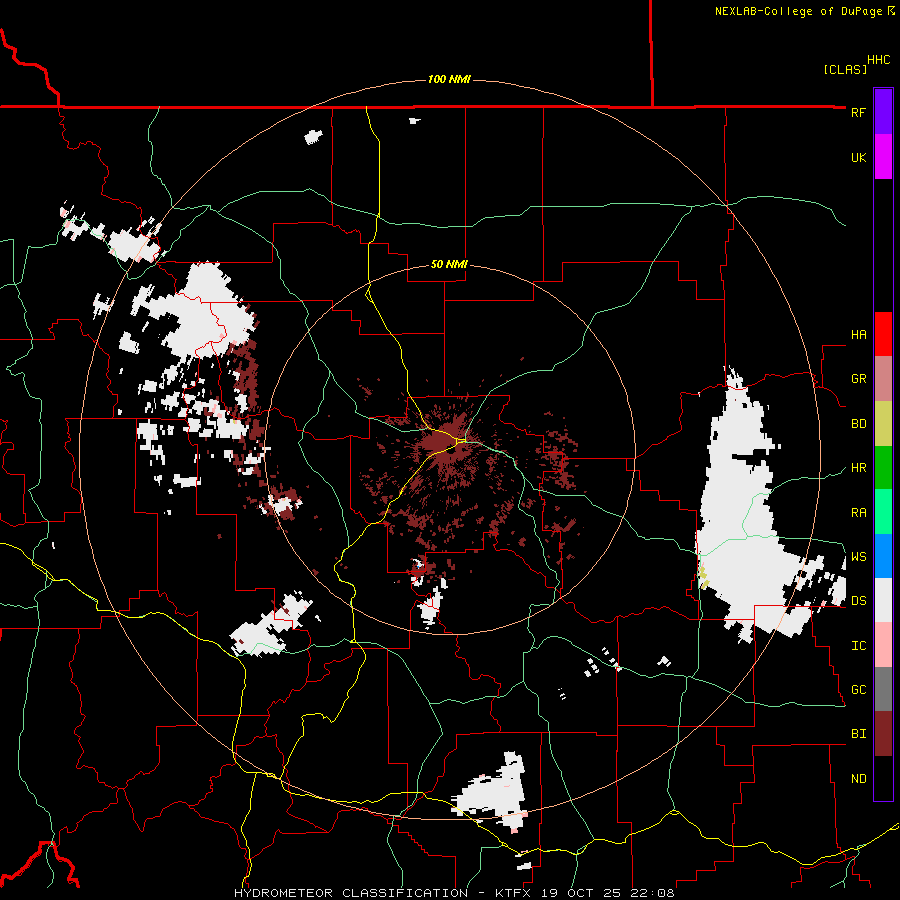
Task: Click the UK magenta legend swatch
Action: click(x=883, y=157)
